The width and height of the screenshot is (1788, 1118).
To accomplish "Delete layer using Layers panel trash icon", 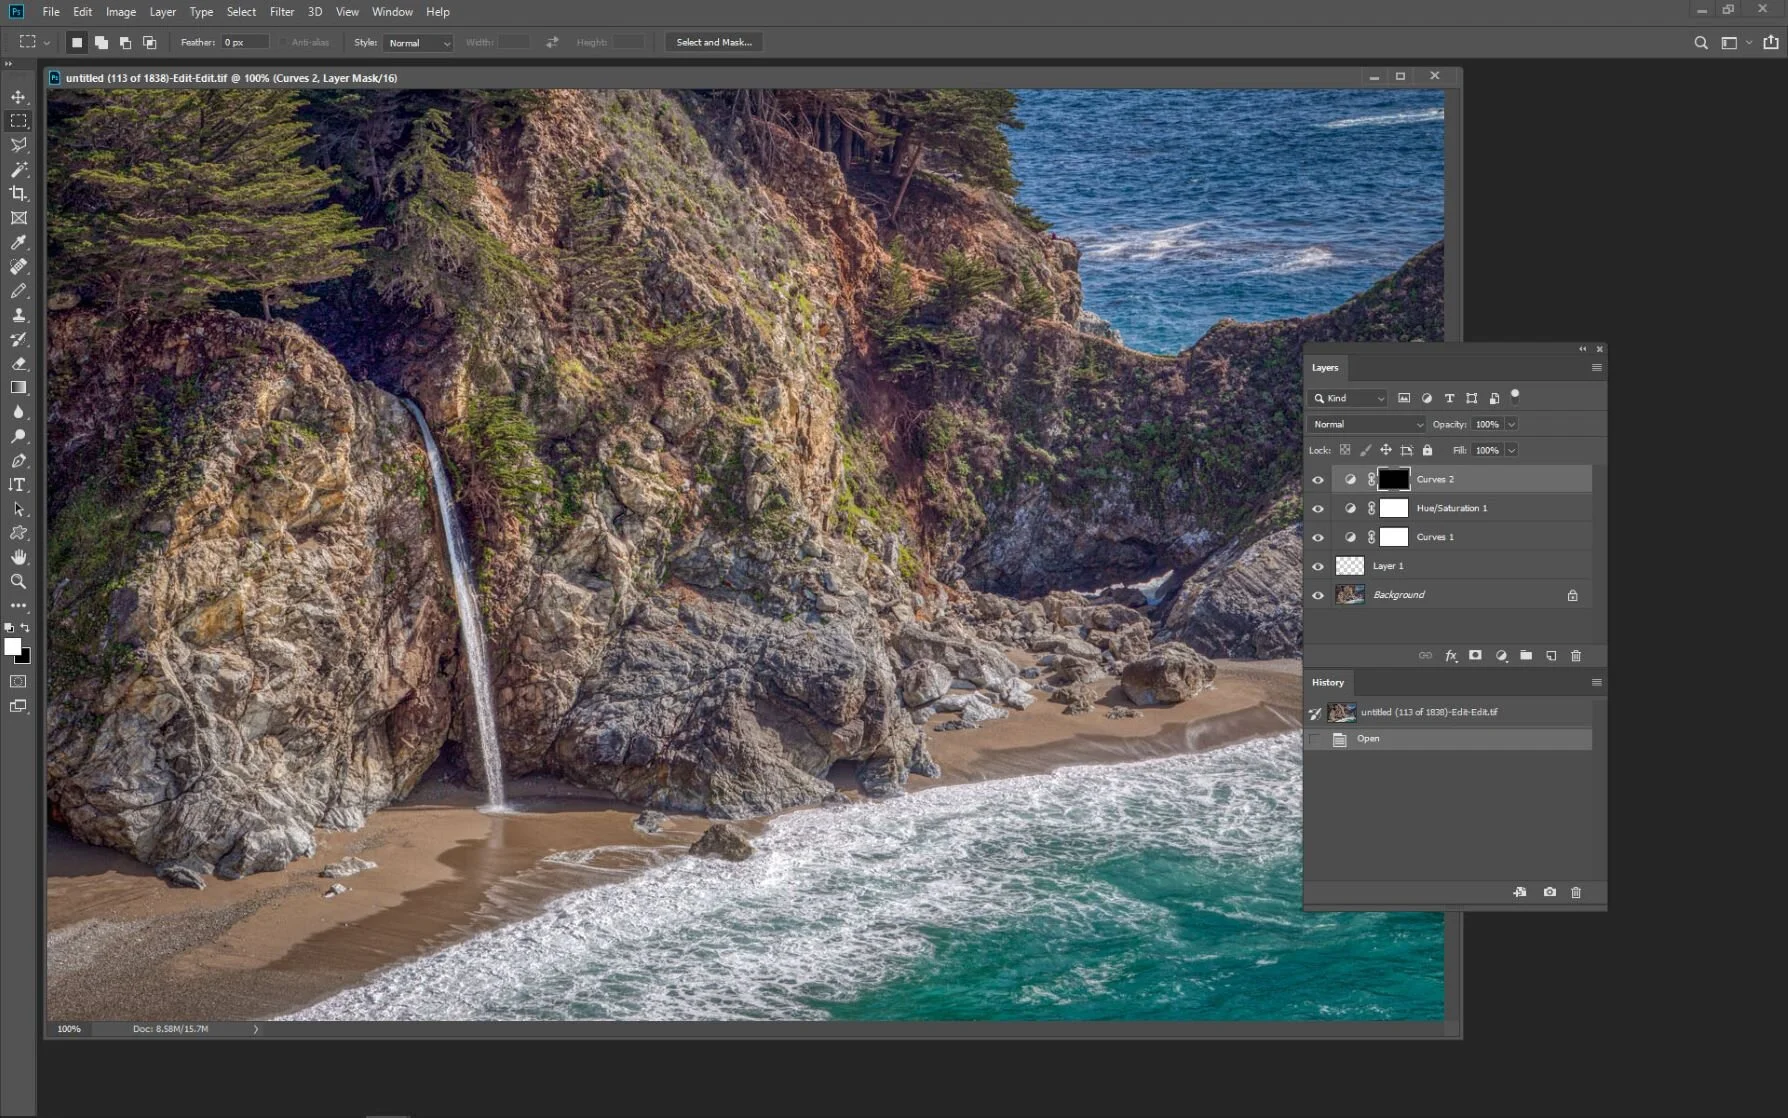I will 1576,656.
